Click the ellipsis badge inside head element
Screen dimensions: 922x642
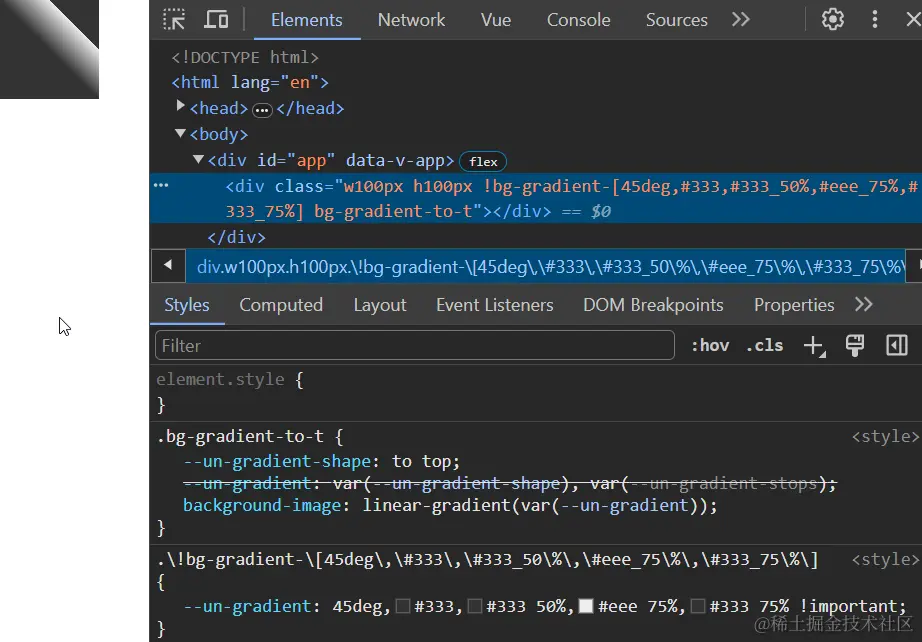[x=262, y=109]
